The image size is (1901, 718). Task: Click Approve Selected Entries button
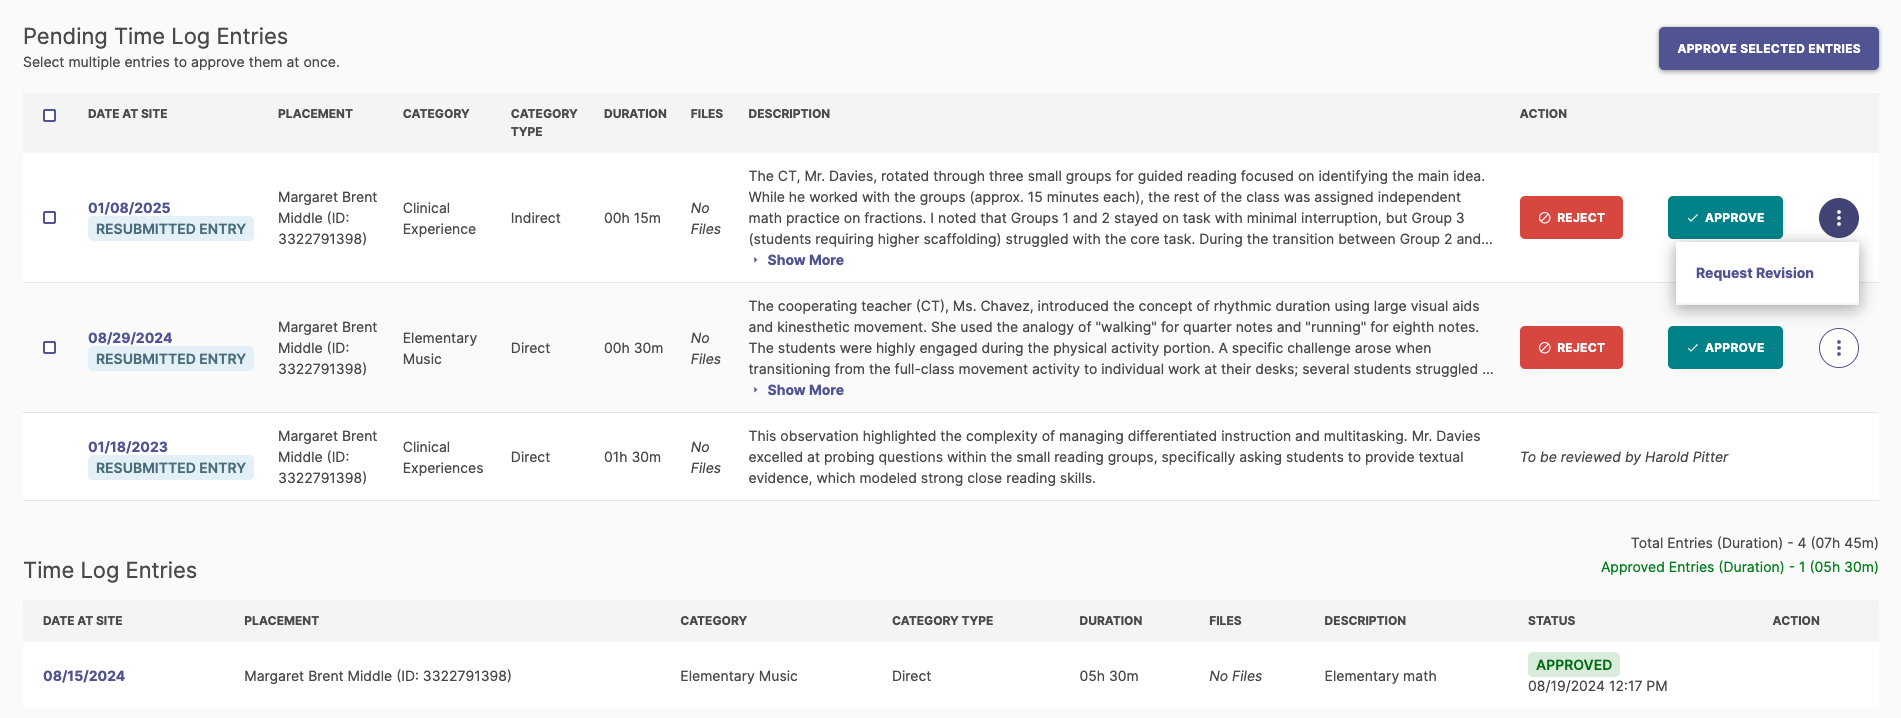pos(1768,48)
